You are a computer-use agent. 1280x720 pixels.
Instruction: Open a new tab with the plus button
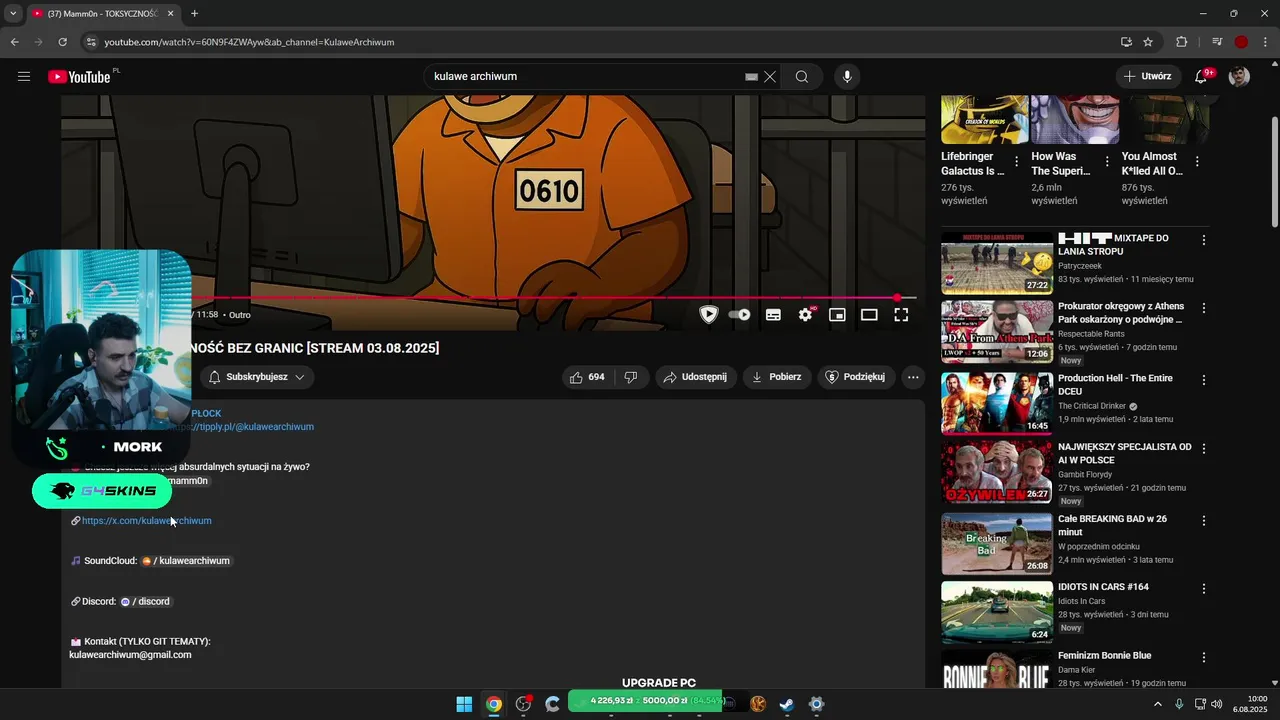(x=194, y=14)
